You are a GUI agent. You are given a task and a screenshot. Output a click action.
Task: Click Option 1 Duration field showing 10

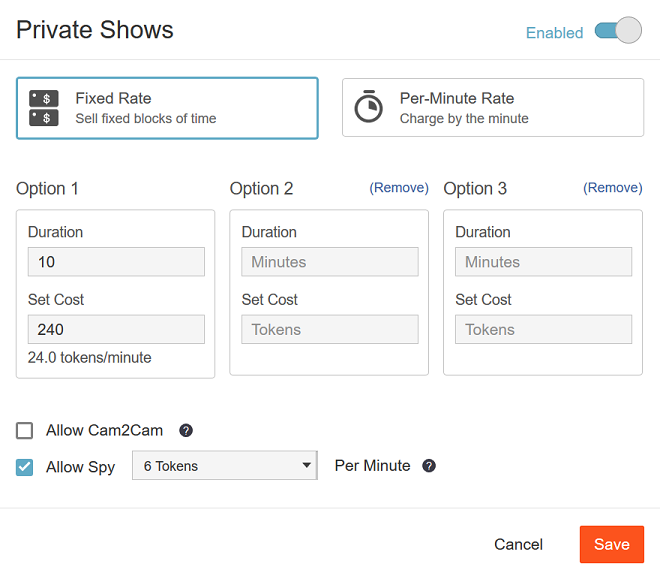[x=116, y=262]
